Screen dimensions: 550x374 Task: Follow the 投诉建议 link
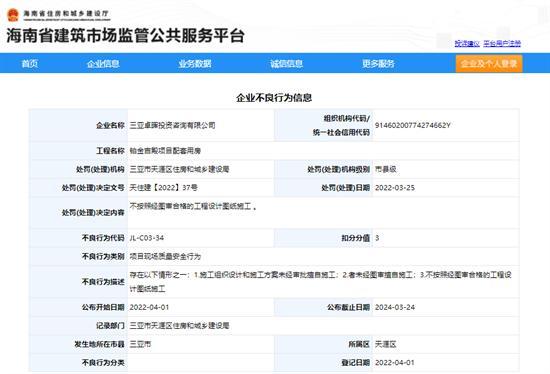[x=467, y=44]
